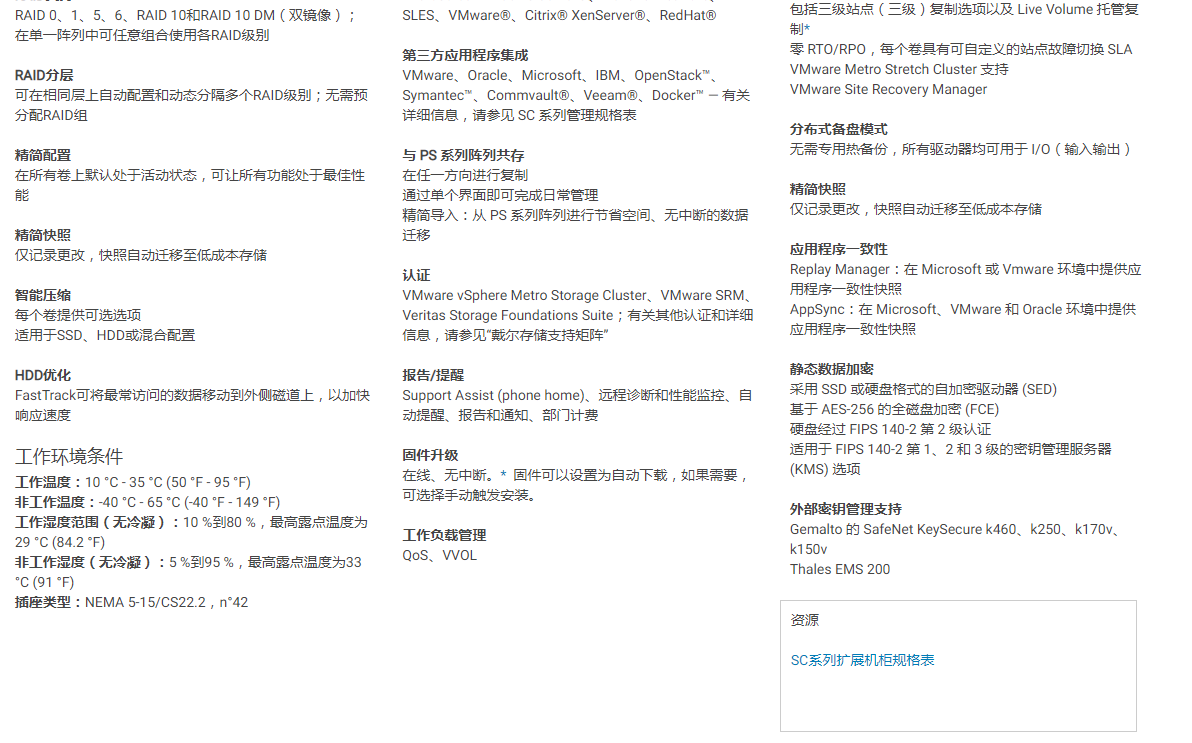This screenshot has width=1192, height=743.
Task: Click the 在任一方向进行复制 line
Action: pyautogui.click(x=465, y=175)
